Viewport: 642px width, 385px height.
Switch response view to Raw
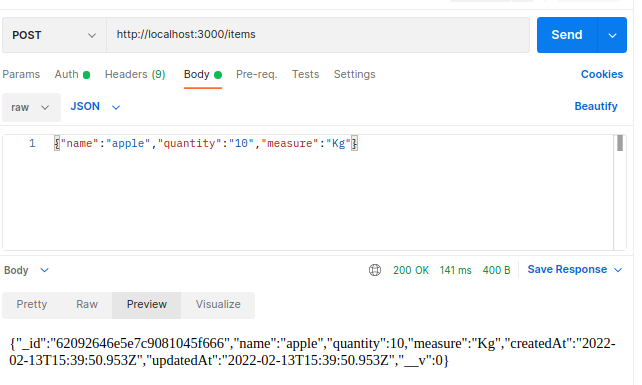(87, 304)
